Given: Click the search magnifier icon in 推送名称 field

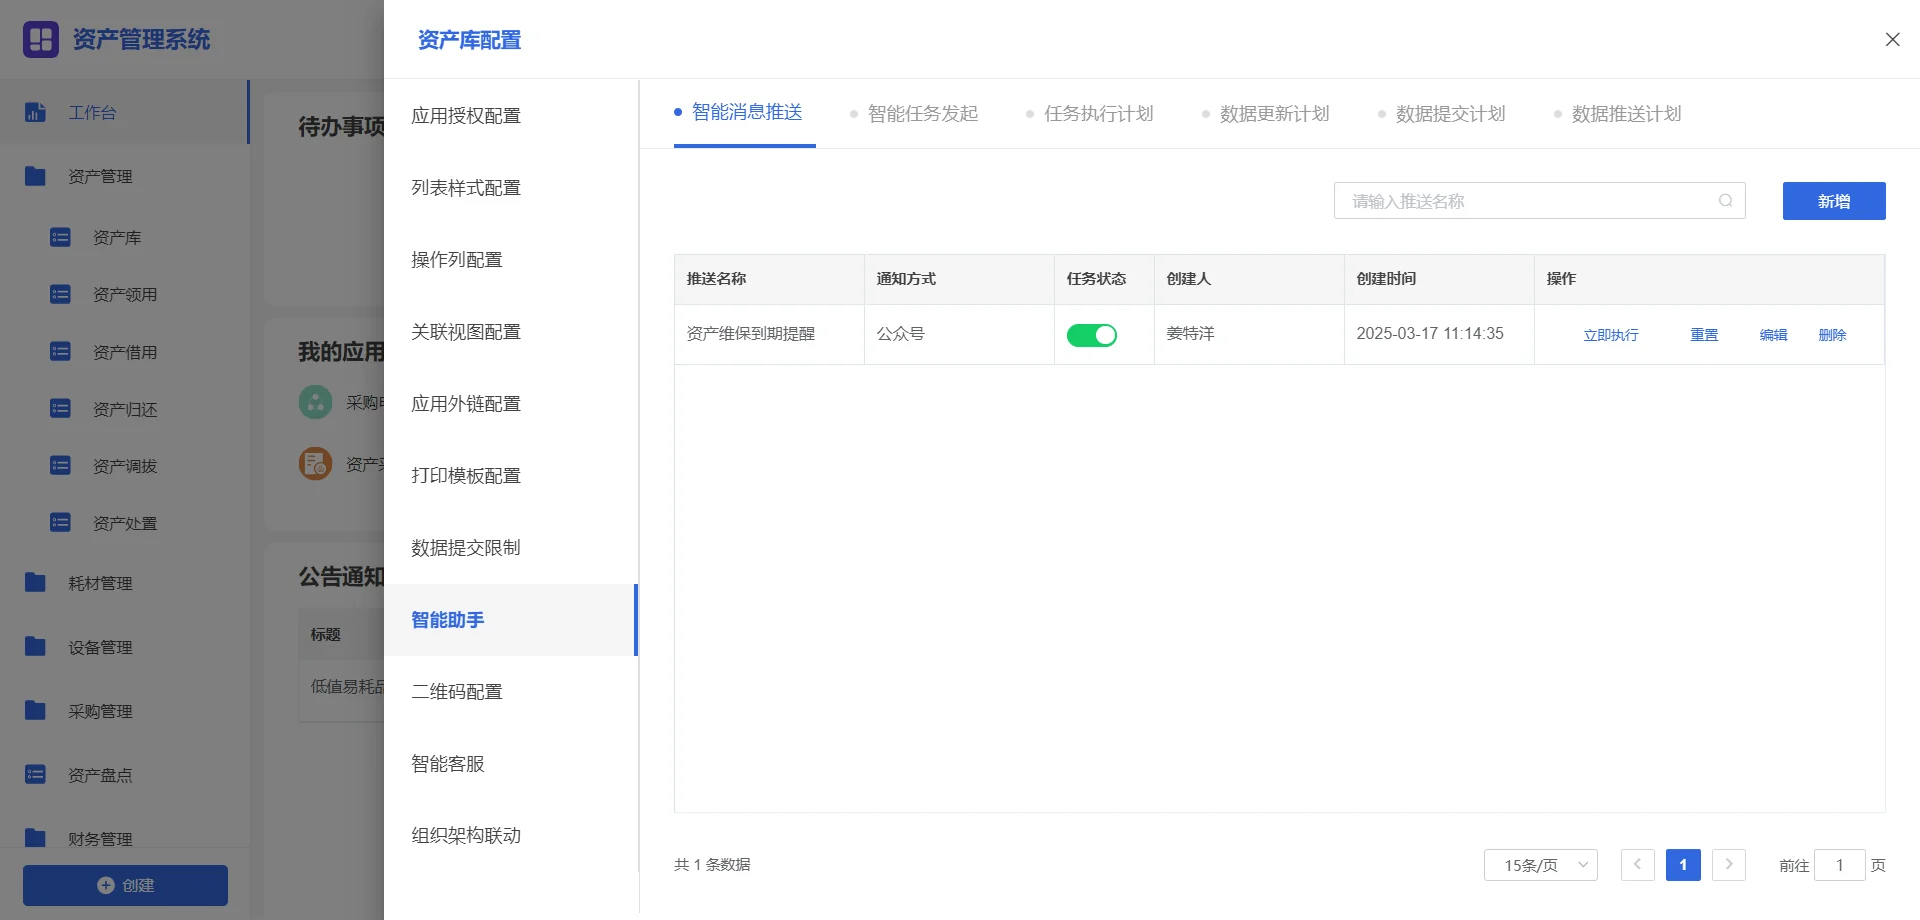Looking at the screenshot, I should 1725,201.
